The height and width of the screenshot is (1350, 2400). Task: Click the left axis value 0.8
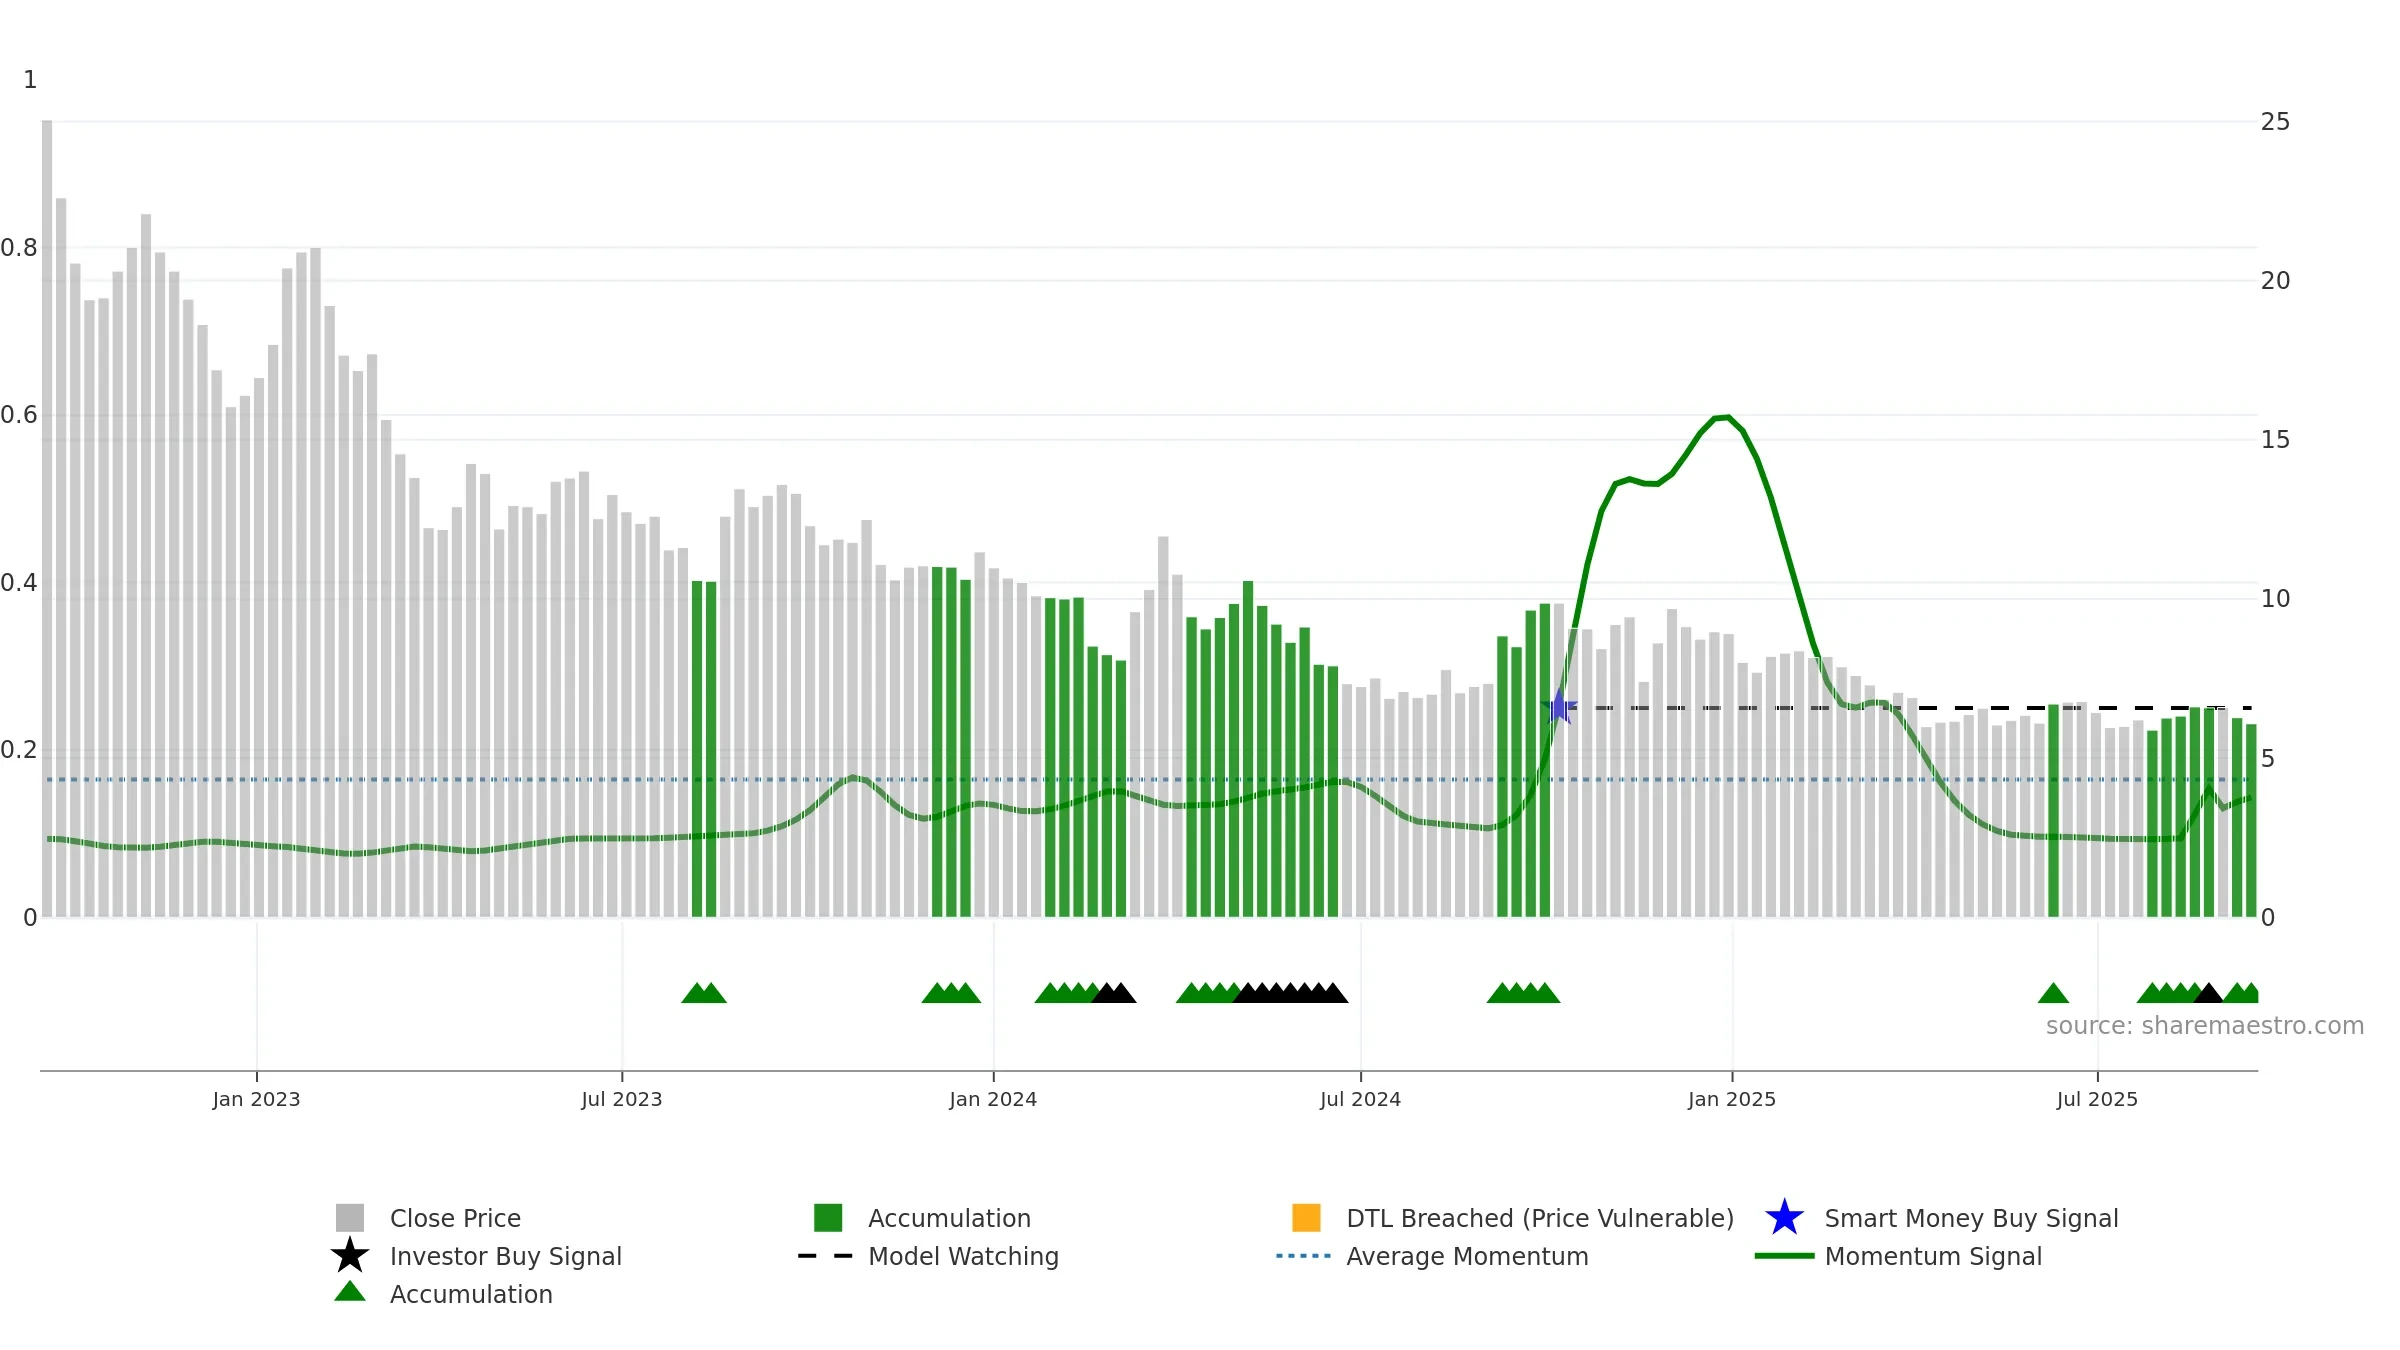[x=19, y=248]
